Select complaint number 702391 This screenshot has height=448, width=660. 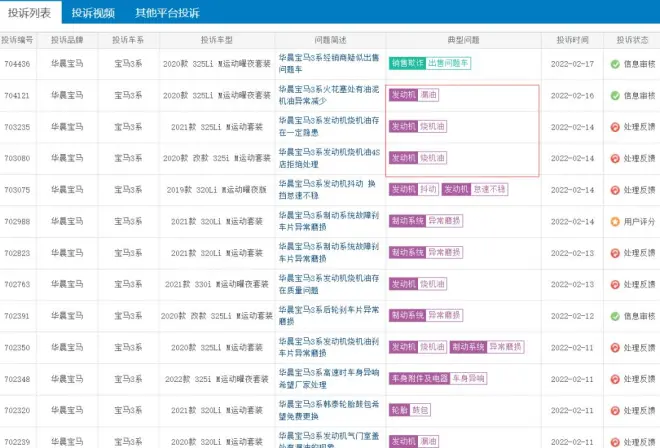(17, 316)
